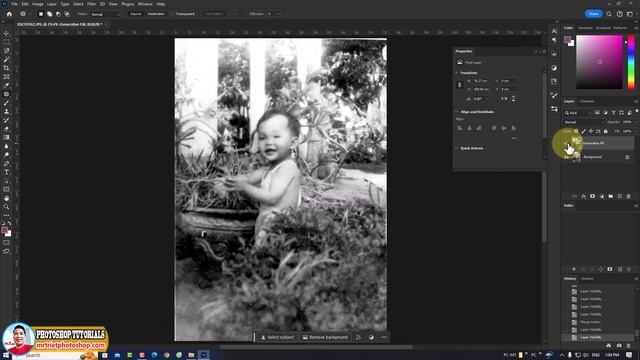Open the Adjustments panel icon in side strip
This screenshot has height=360, width=640.
click(554, 68)
